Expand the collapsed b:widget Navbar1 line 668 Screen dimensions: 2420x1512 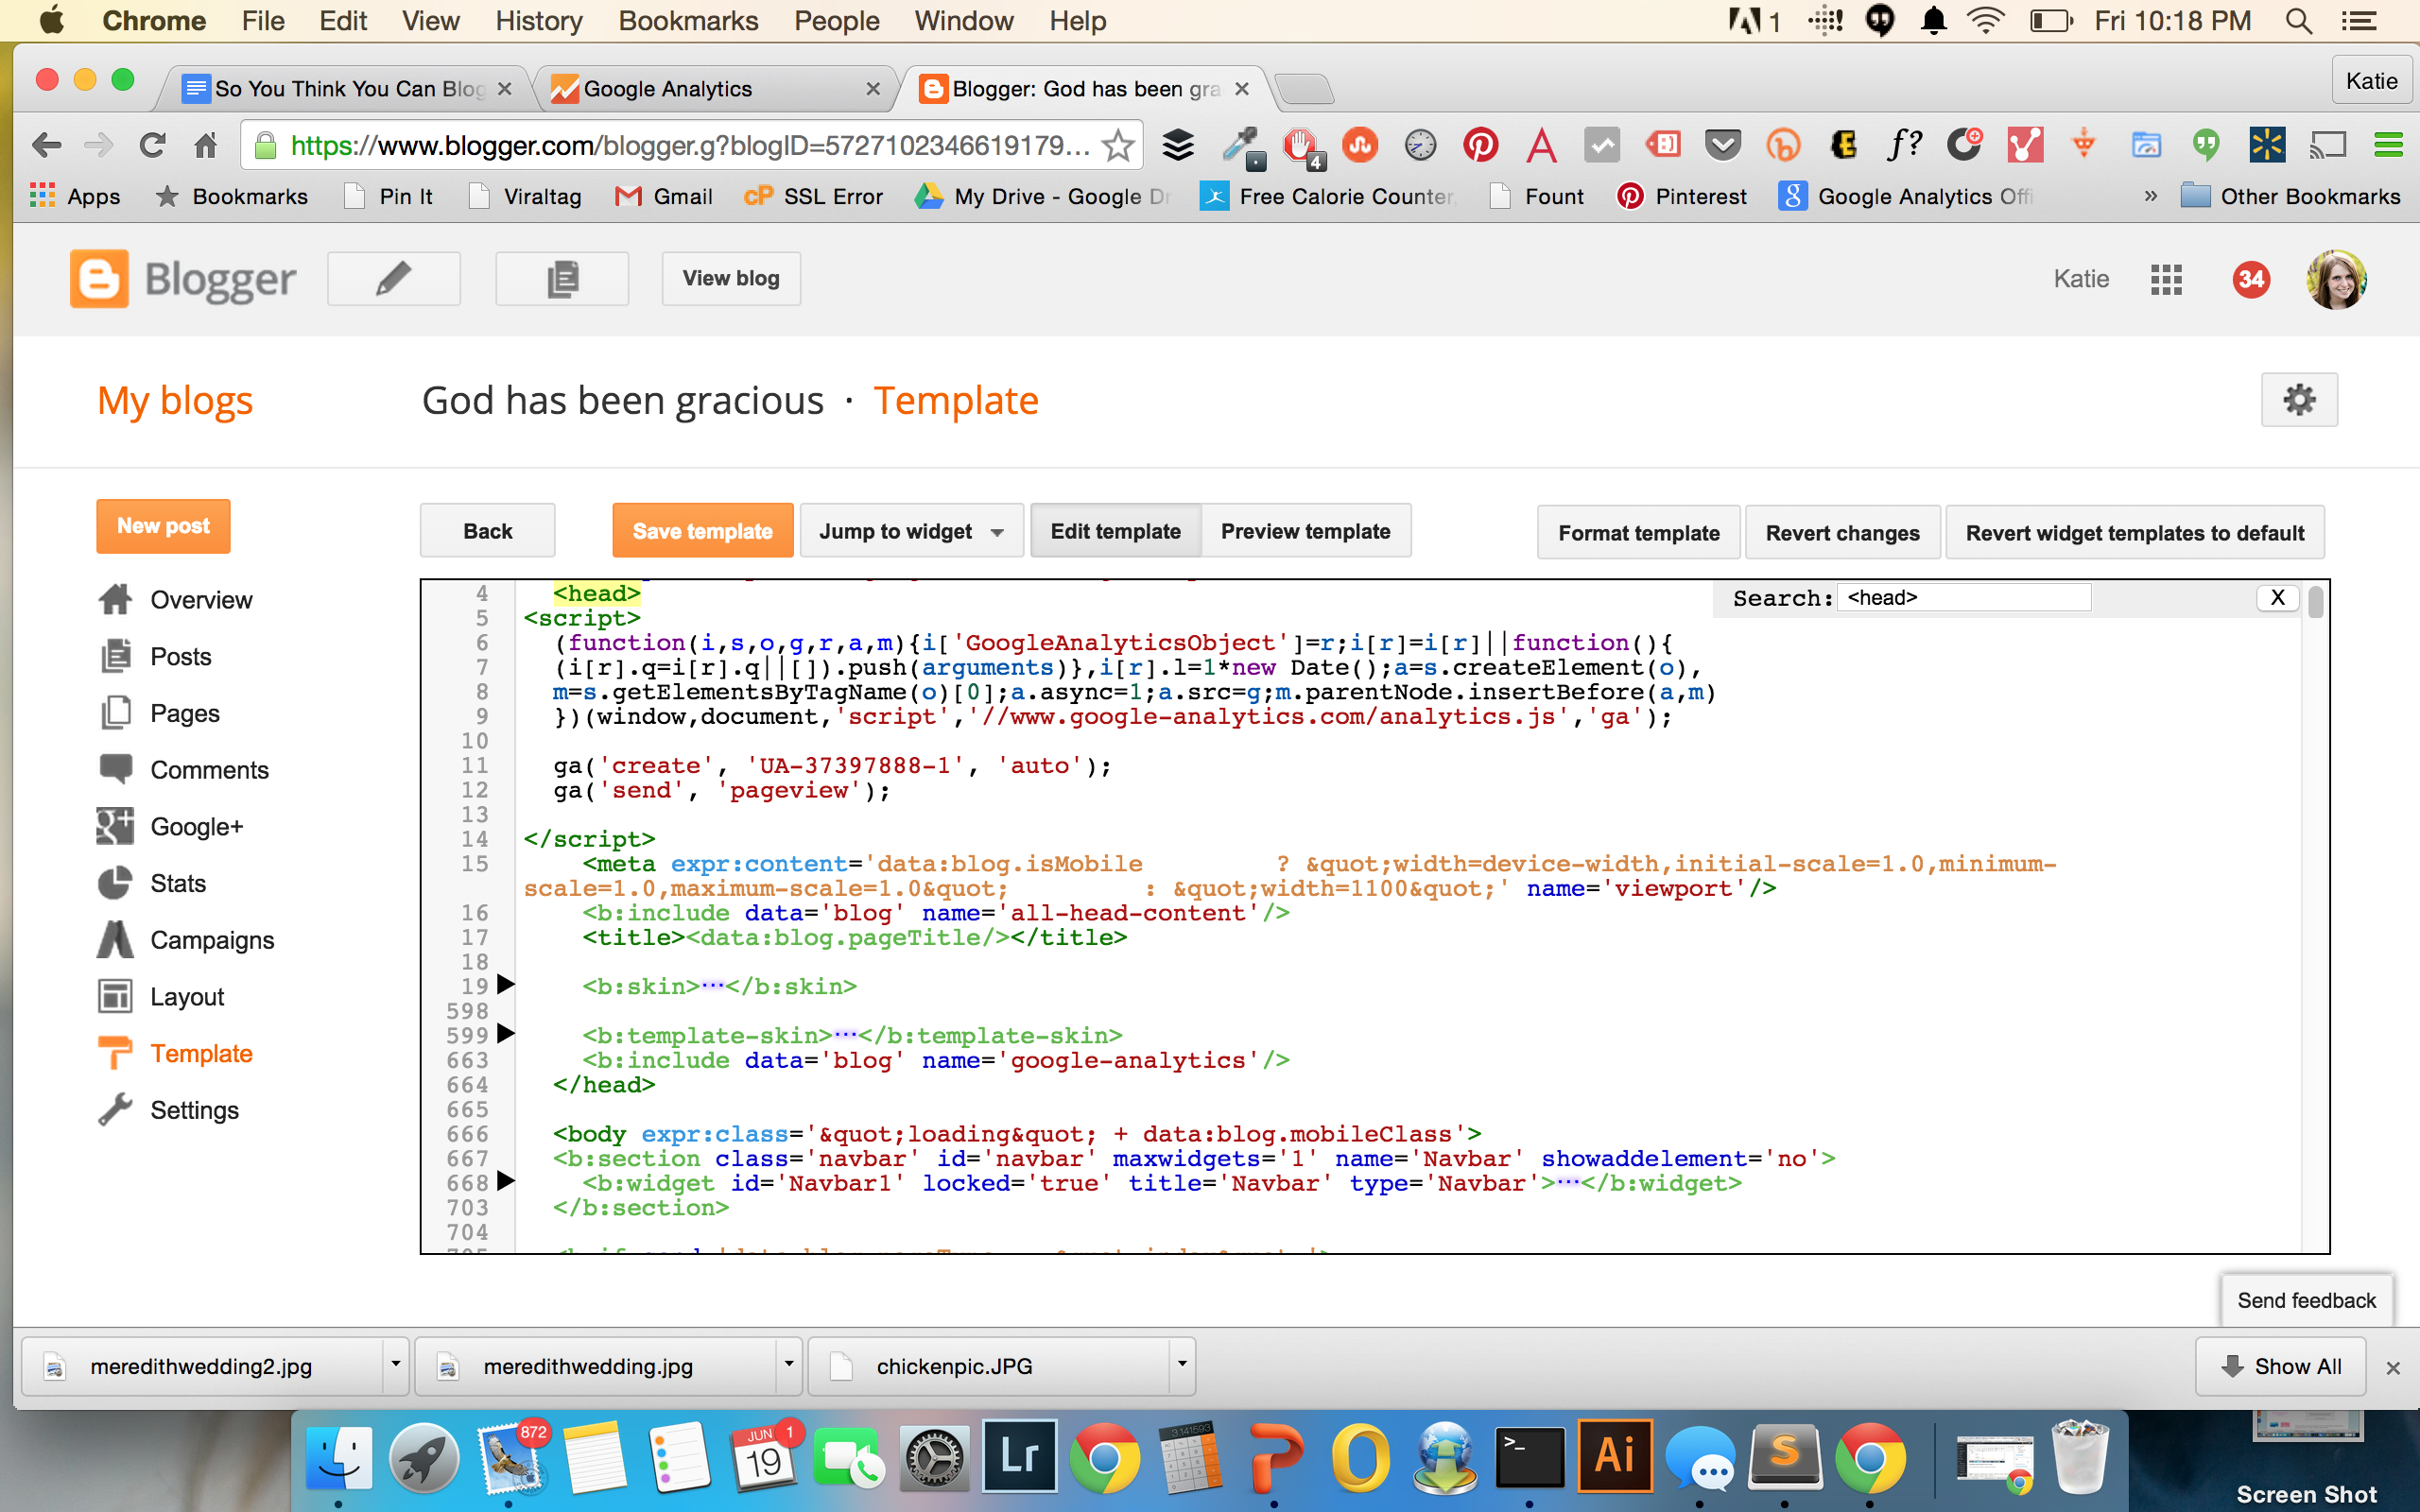tap(509, 1181)
